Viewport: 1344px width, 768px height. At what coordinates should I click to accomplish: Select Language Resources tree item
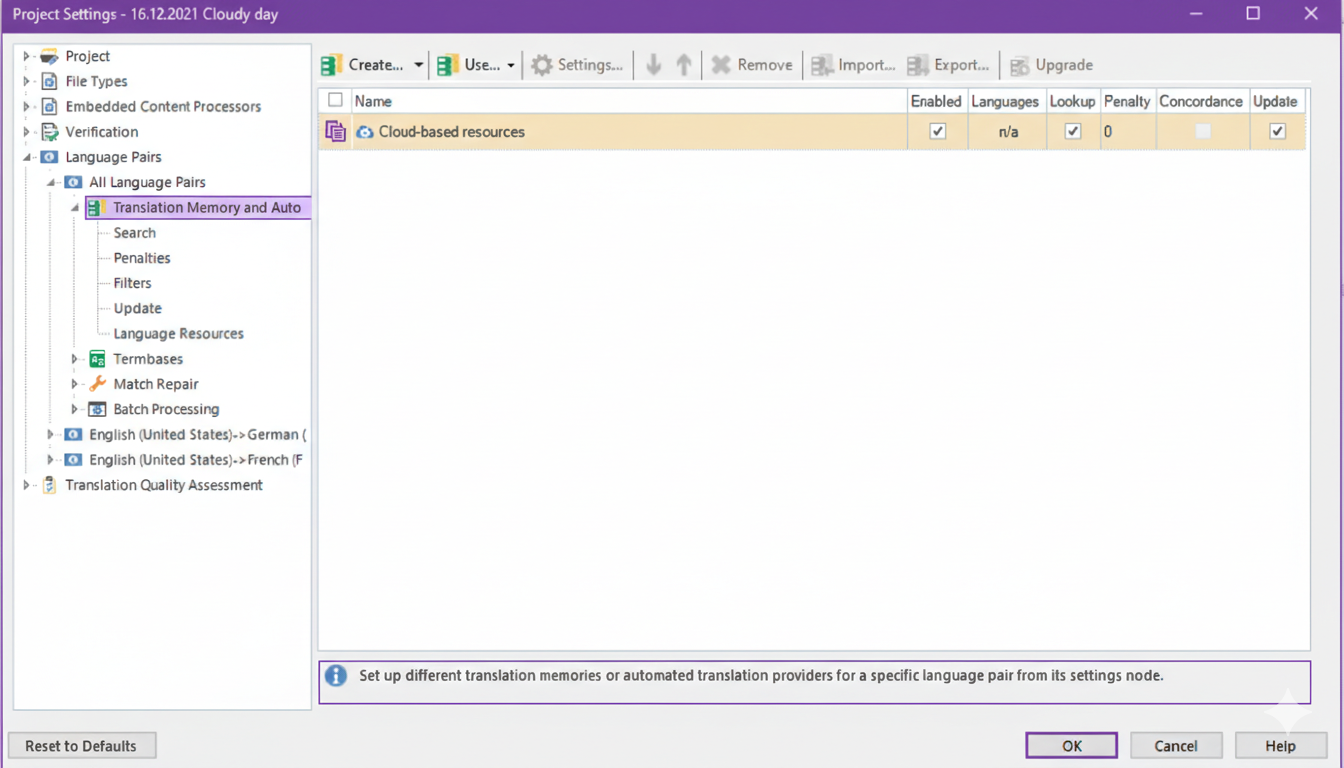click(178, 334)
